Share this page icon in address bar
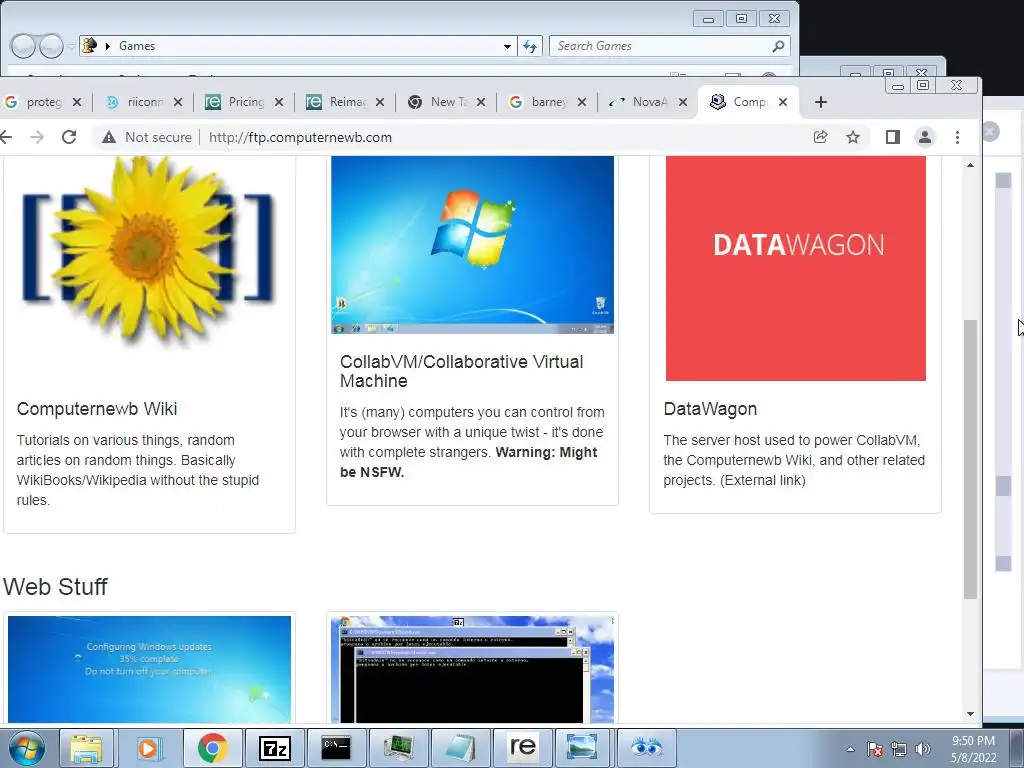 pos(820,137)
